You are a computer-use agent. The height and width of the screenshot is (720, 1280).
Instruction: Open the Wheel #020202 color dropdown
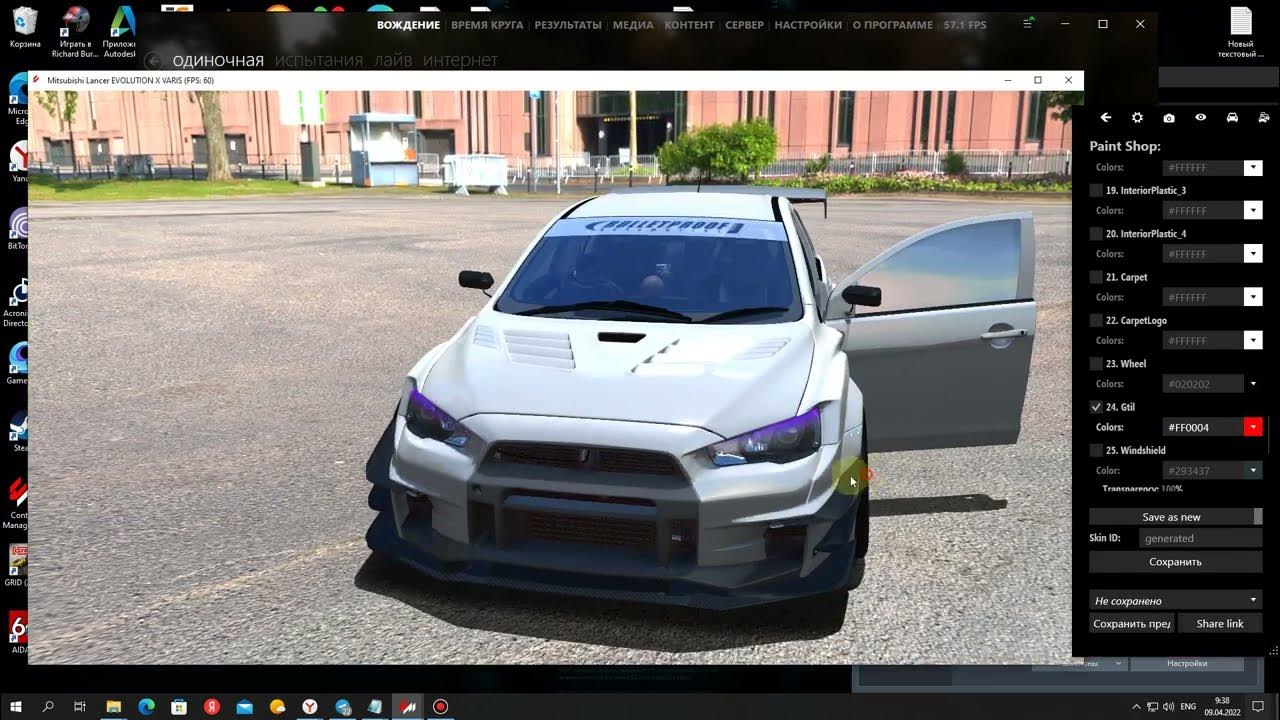pos(1252,384)
